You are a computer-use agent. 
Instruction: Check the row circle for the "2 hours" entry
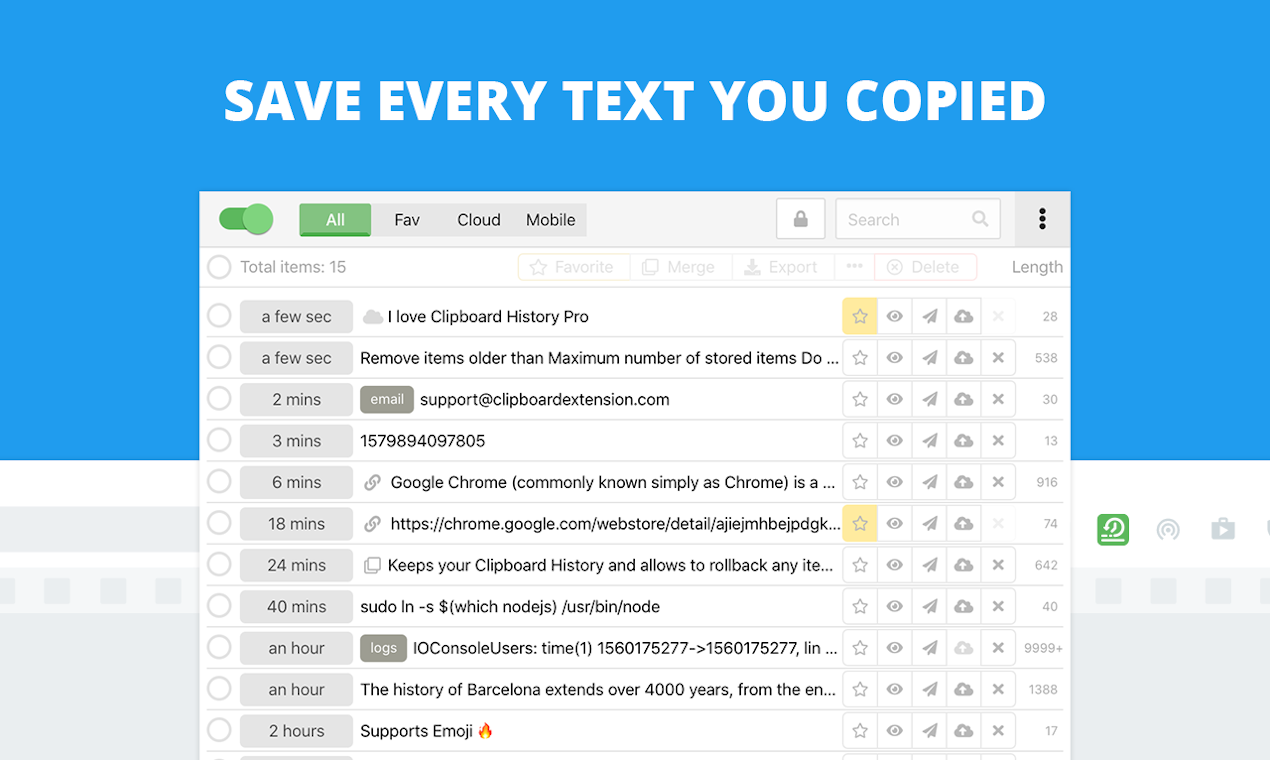(x=219, y=731)
